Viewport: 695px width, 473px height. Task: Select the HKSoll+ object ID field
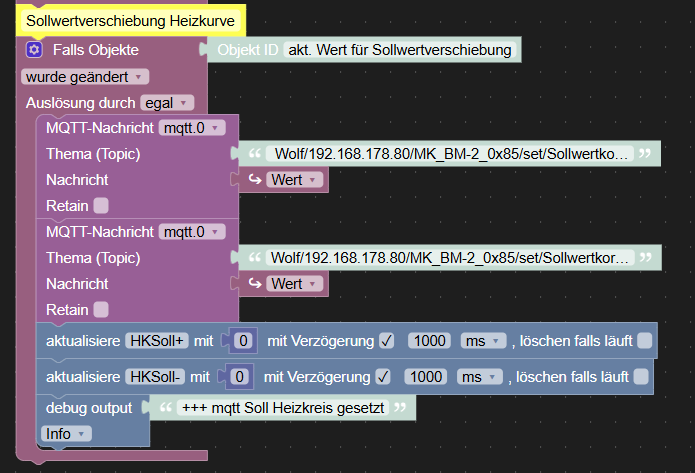click(156, 341)
